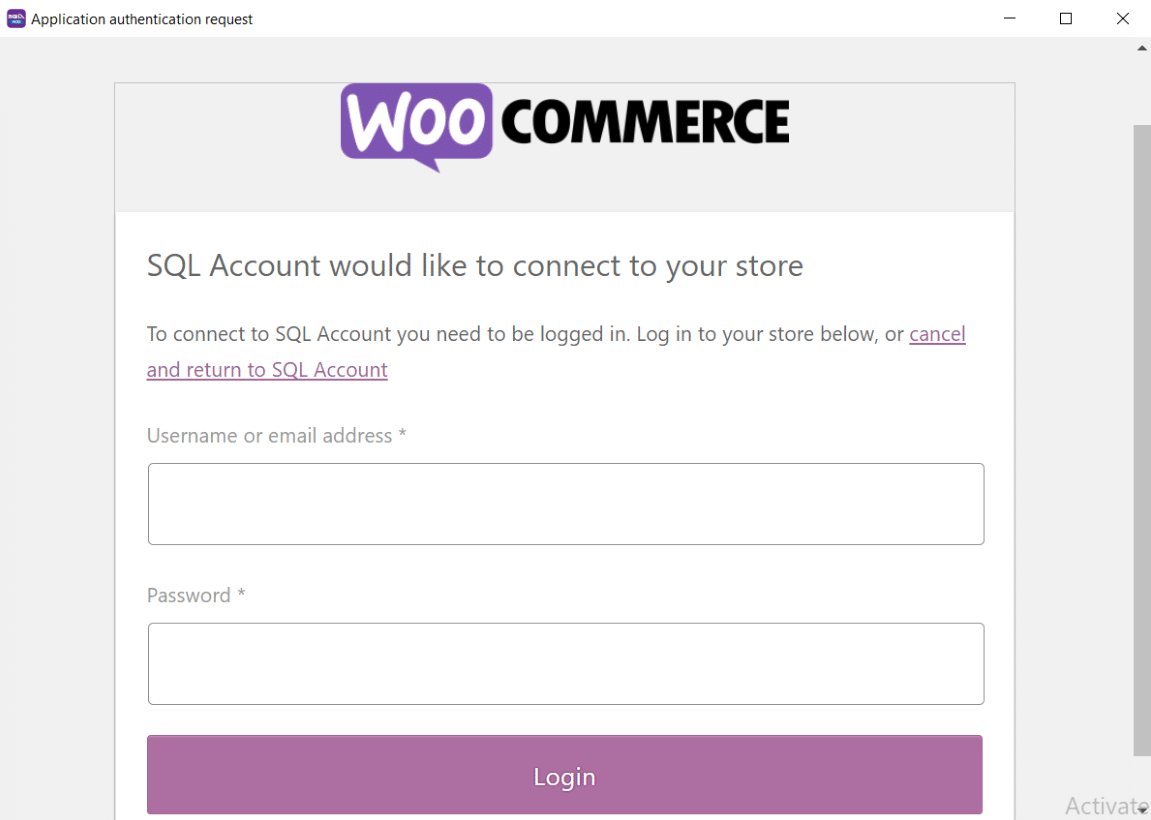1151x820 pixels.
Task: Focus the Password input field
Action: click(x=566, y=664)
